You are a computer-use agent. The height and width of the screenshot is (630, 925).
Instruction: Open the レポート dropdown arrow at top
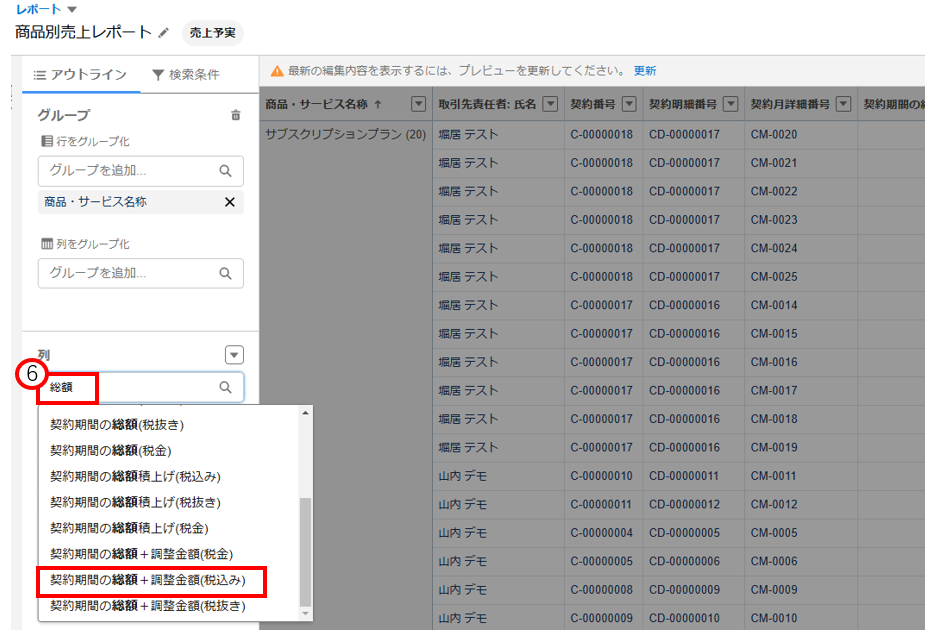pos(71,9)
